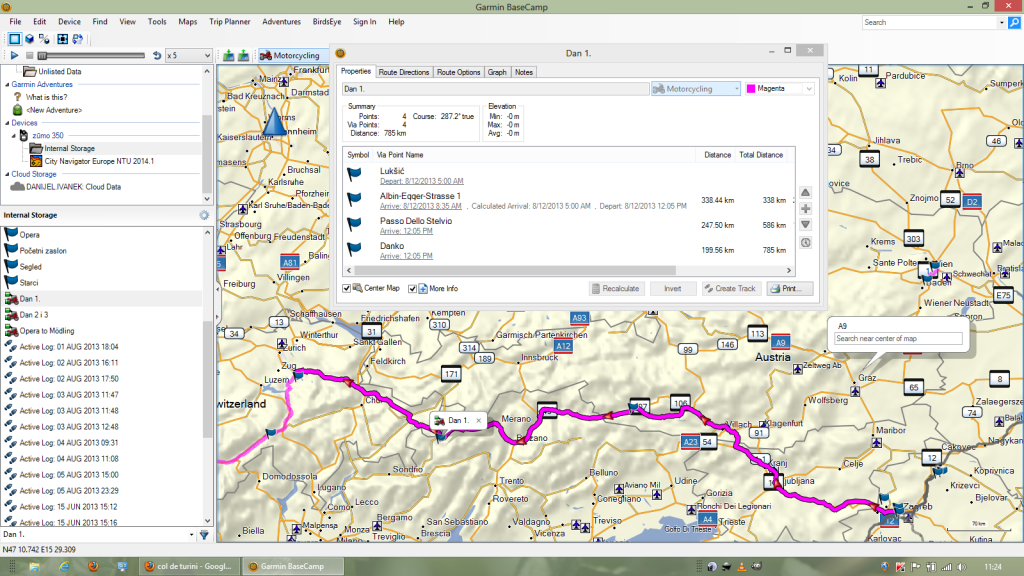The image size is (1024, 576).
Task: Click the 'Search near center of map' field
Action: click(x=898, y=338)
